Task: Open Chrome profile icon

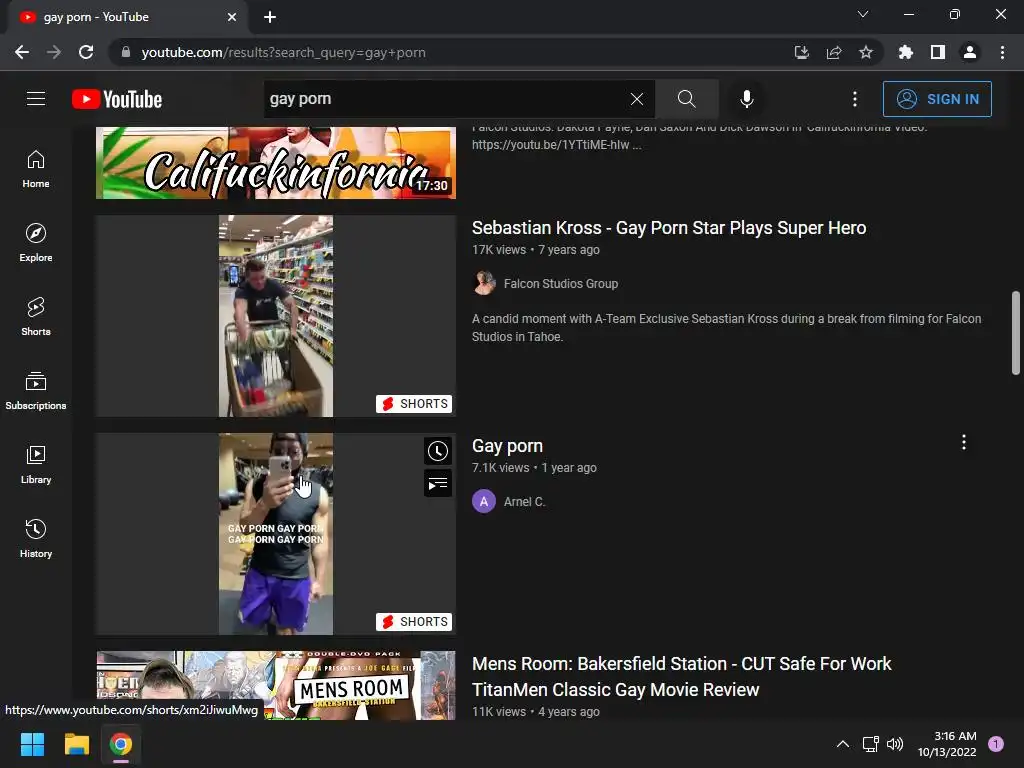Action: tap(970, 52)
